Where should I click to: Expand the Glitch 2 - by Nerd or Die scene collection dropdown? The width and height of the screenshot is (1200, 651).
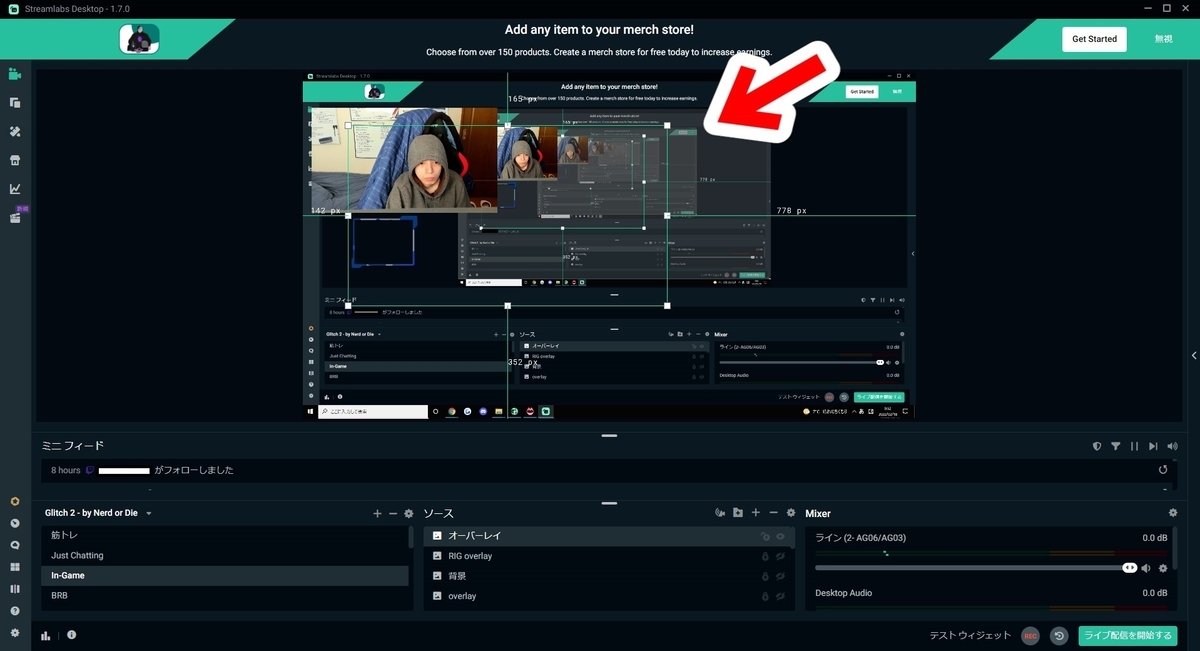[149, 513]
